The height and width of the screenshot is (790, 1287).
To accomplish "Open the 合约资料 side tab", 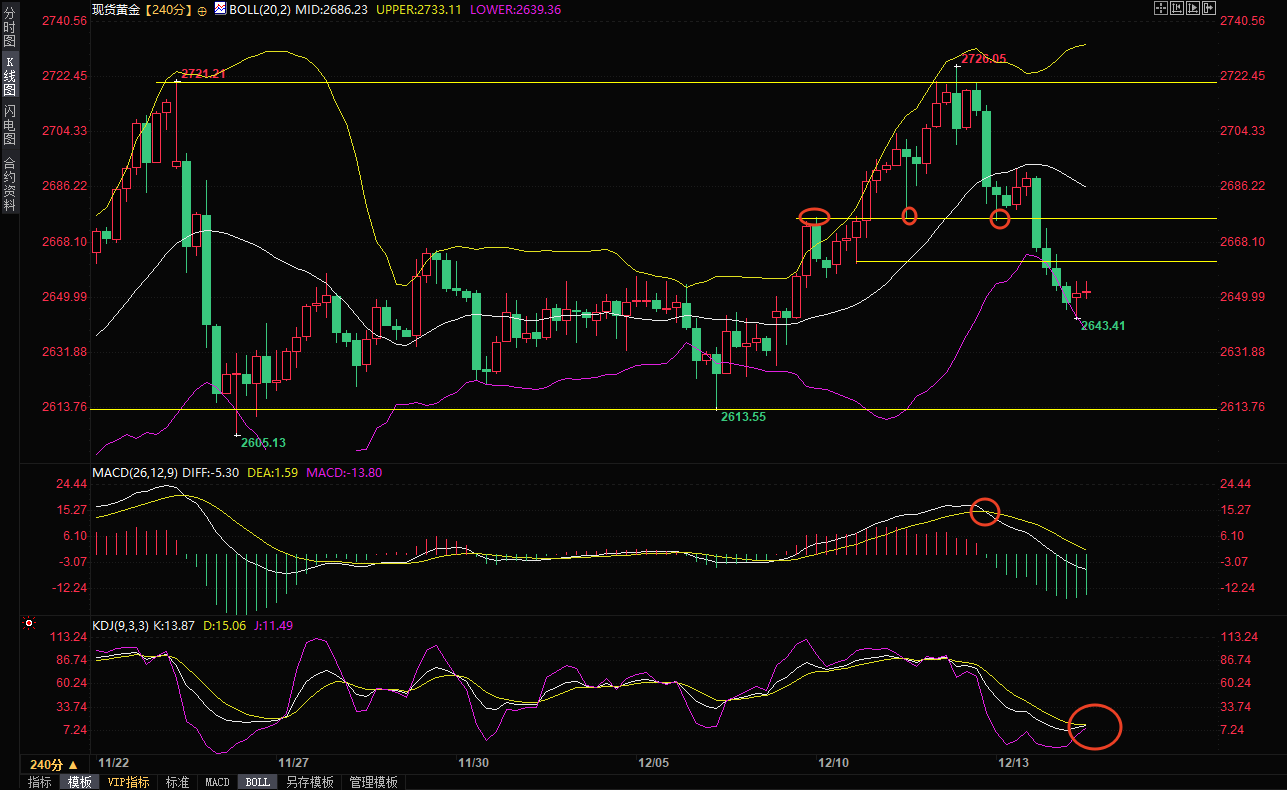I will tap(9, 183).
